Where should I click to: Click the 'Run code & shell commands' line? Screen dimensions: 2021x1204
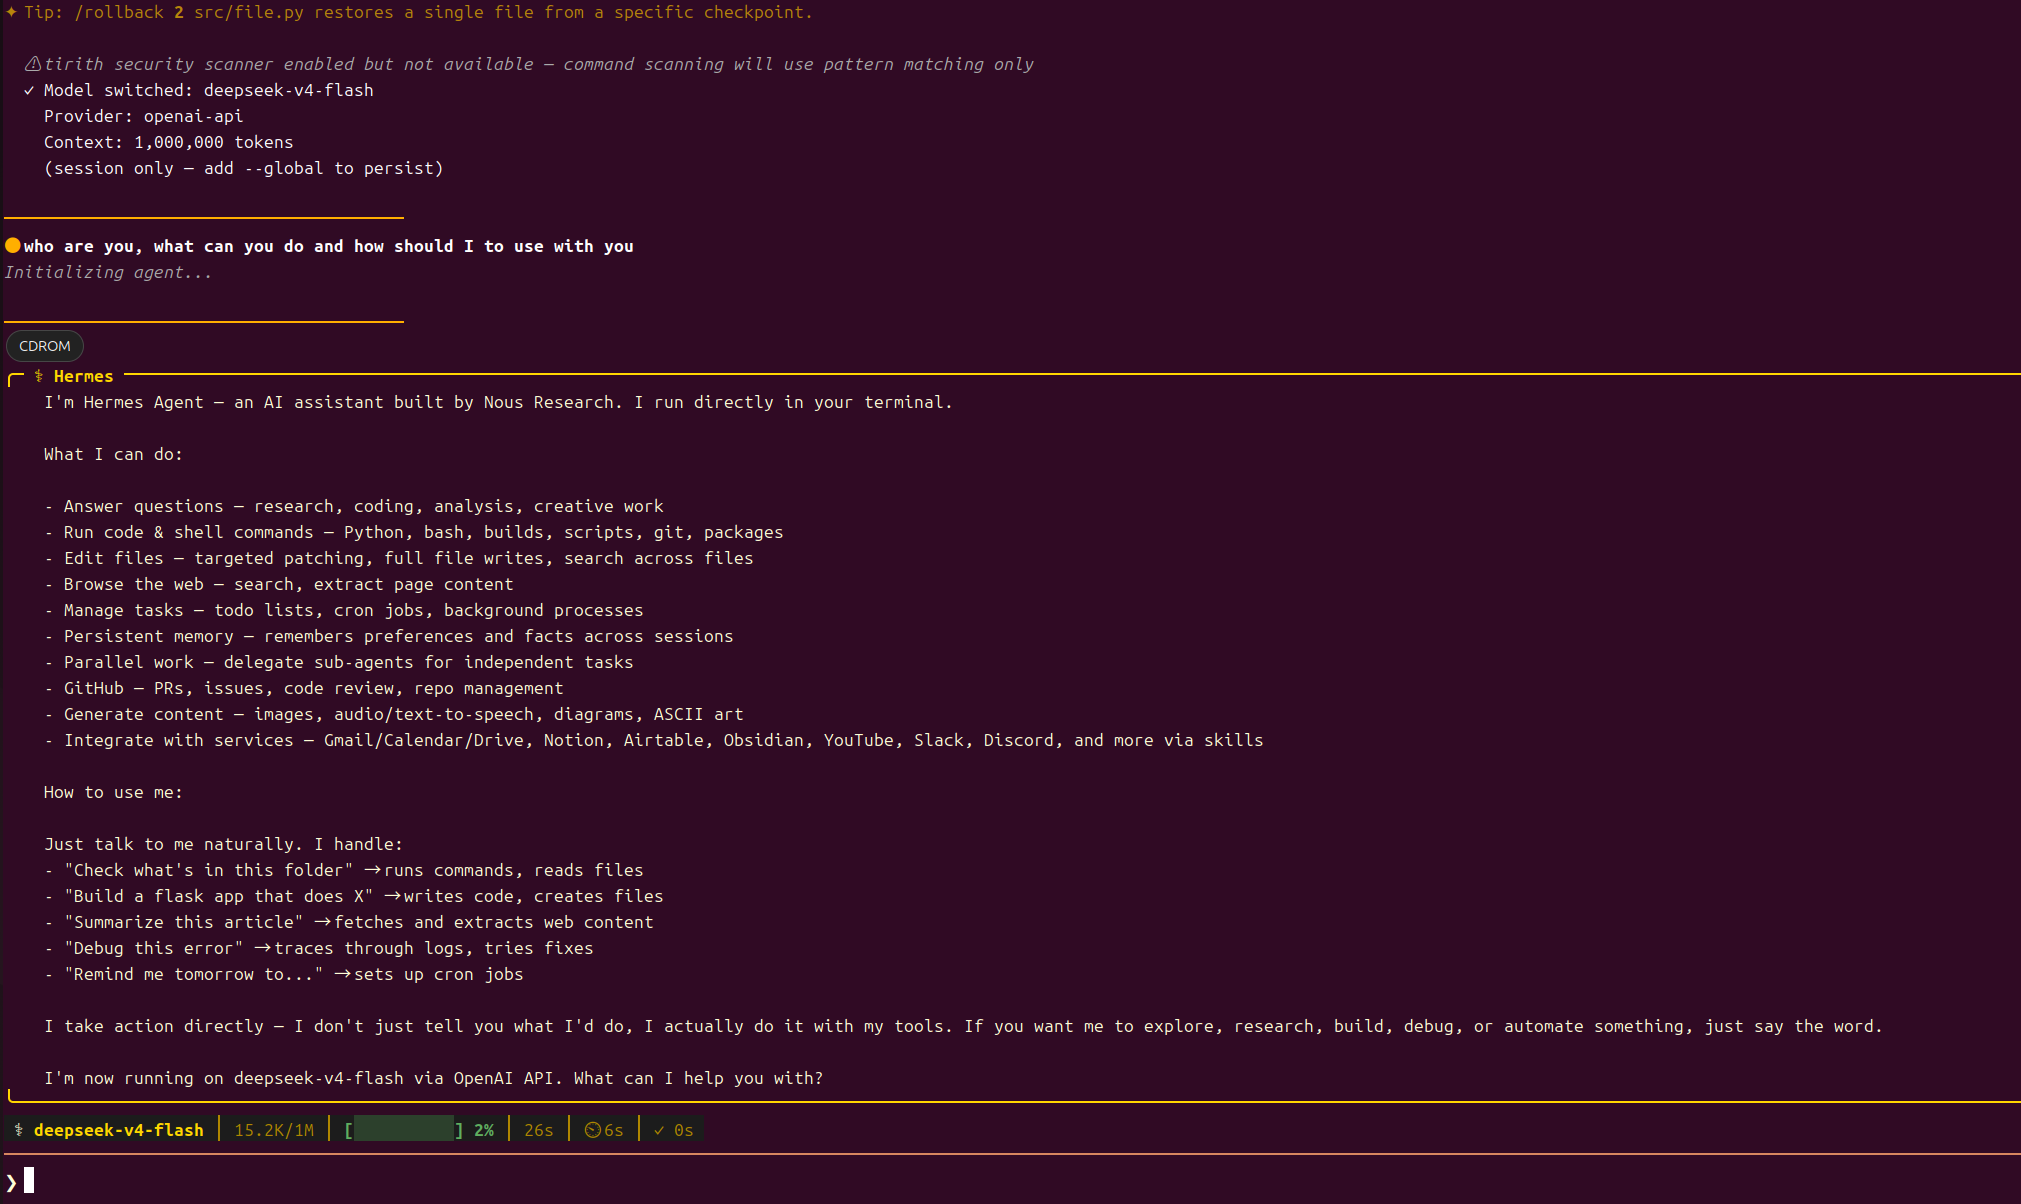(x=414, y=532)
